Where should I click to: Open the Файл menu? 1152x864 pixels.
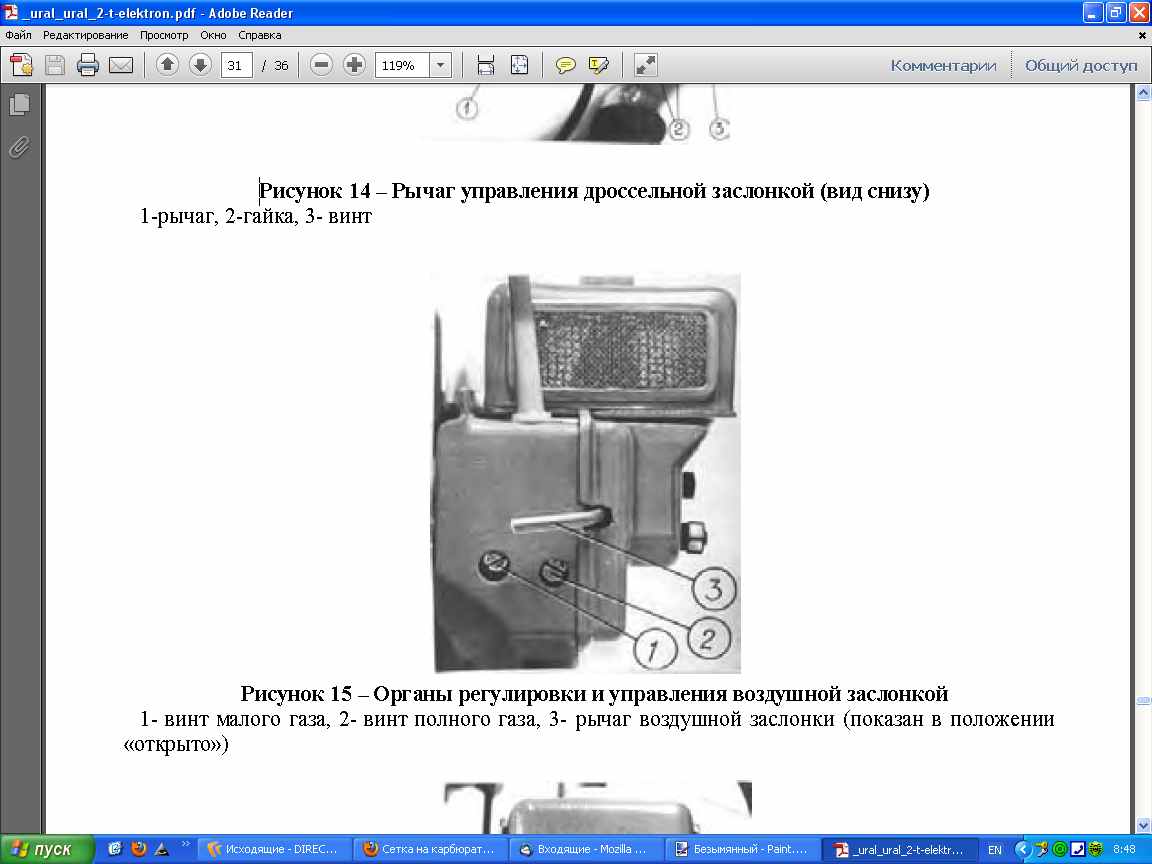click(18, 35)
